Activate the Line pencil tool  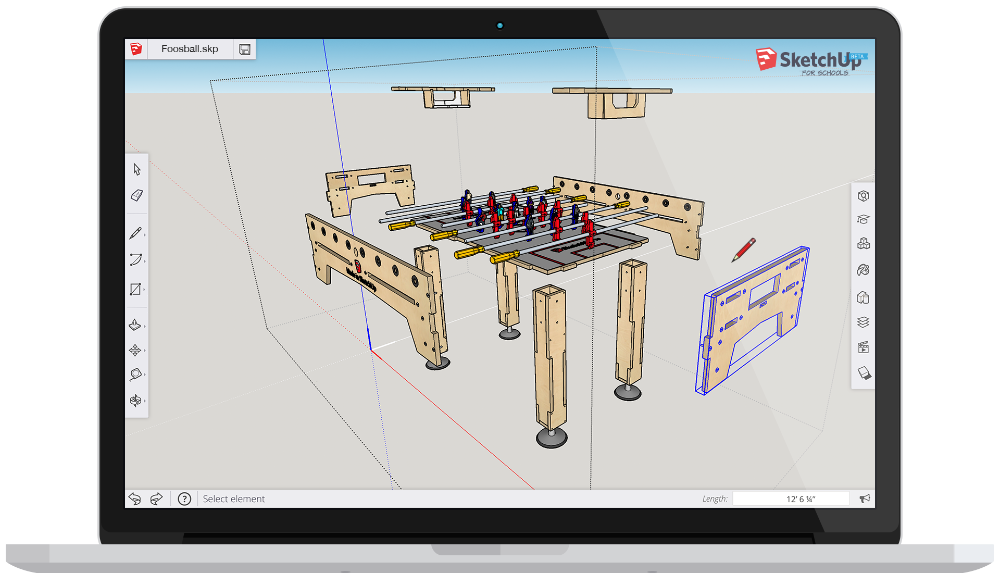[135, 233]
